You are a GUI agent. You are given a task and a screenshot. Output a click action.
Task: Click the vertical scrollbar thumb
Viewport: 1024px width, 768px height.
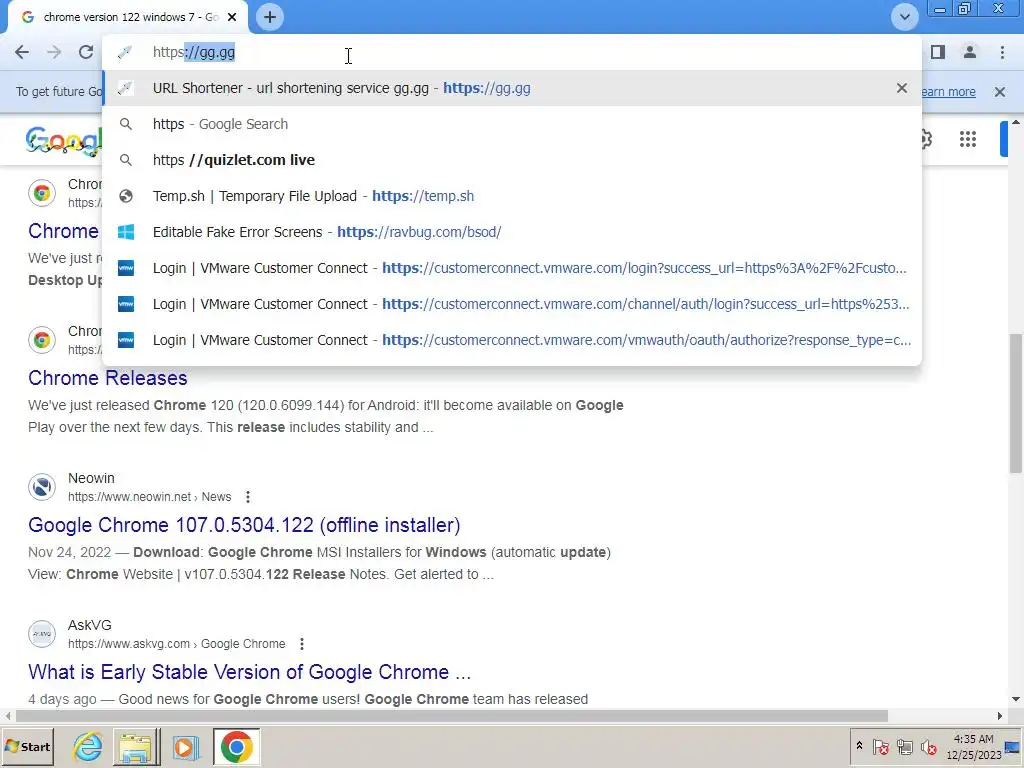(x=1016, y=403)
